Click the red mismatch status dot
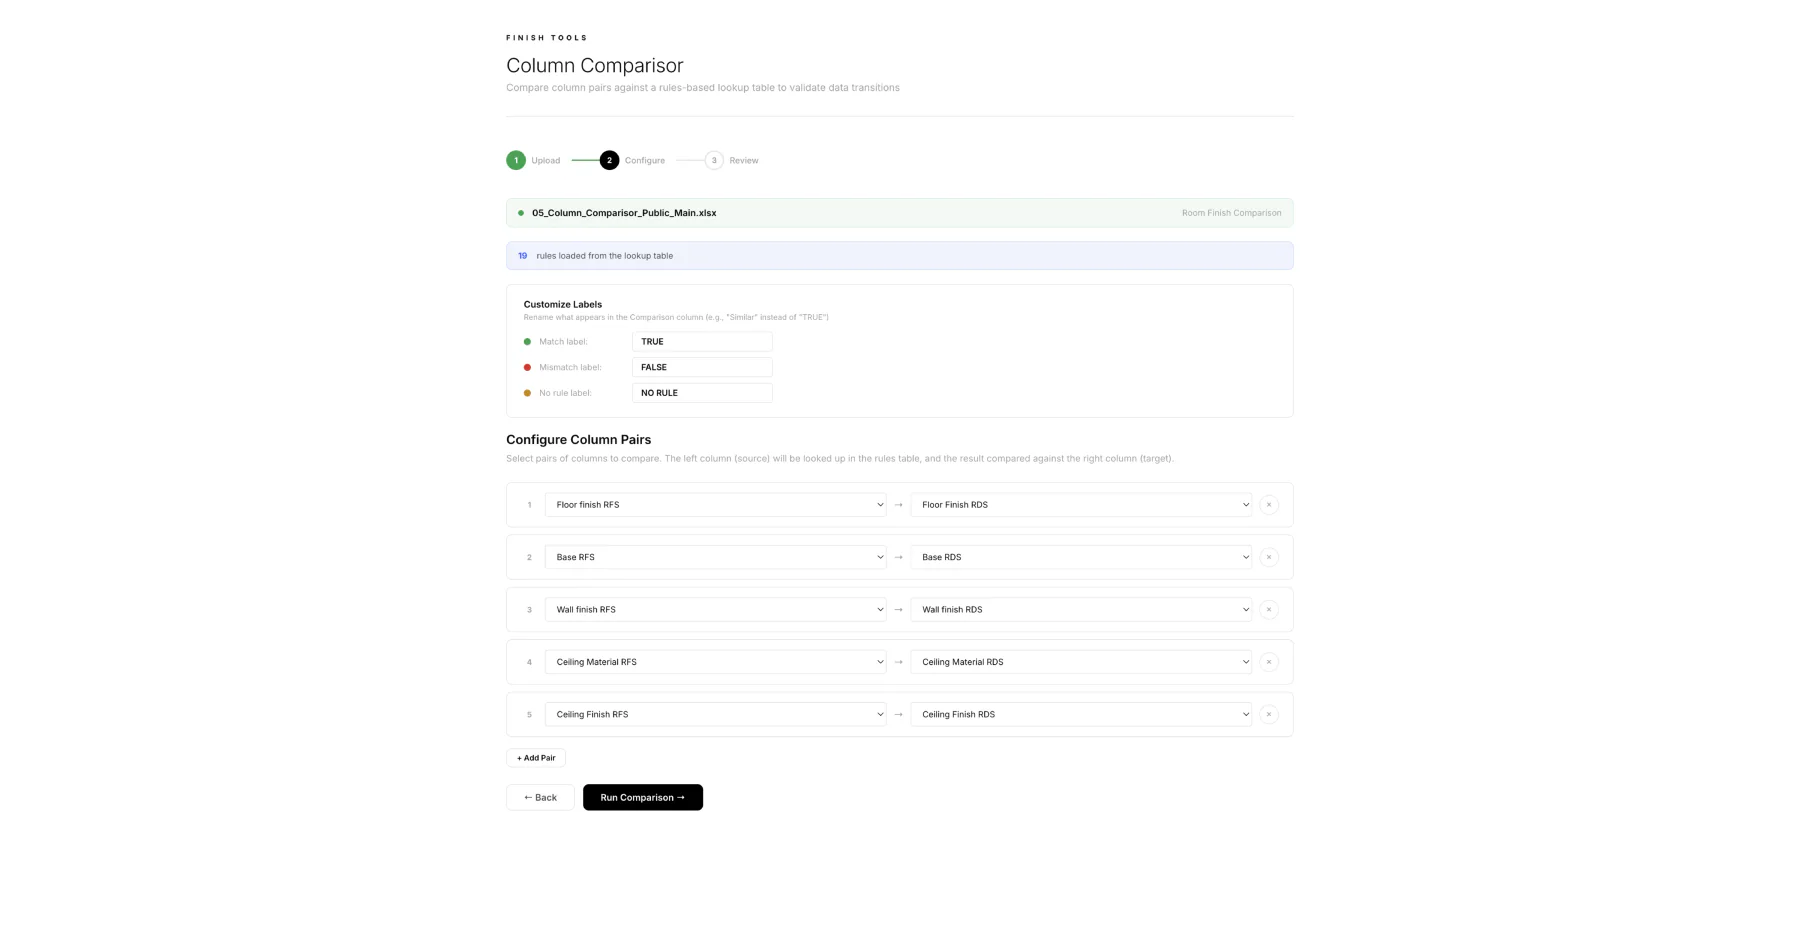 click(x=527, y=367)
